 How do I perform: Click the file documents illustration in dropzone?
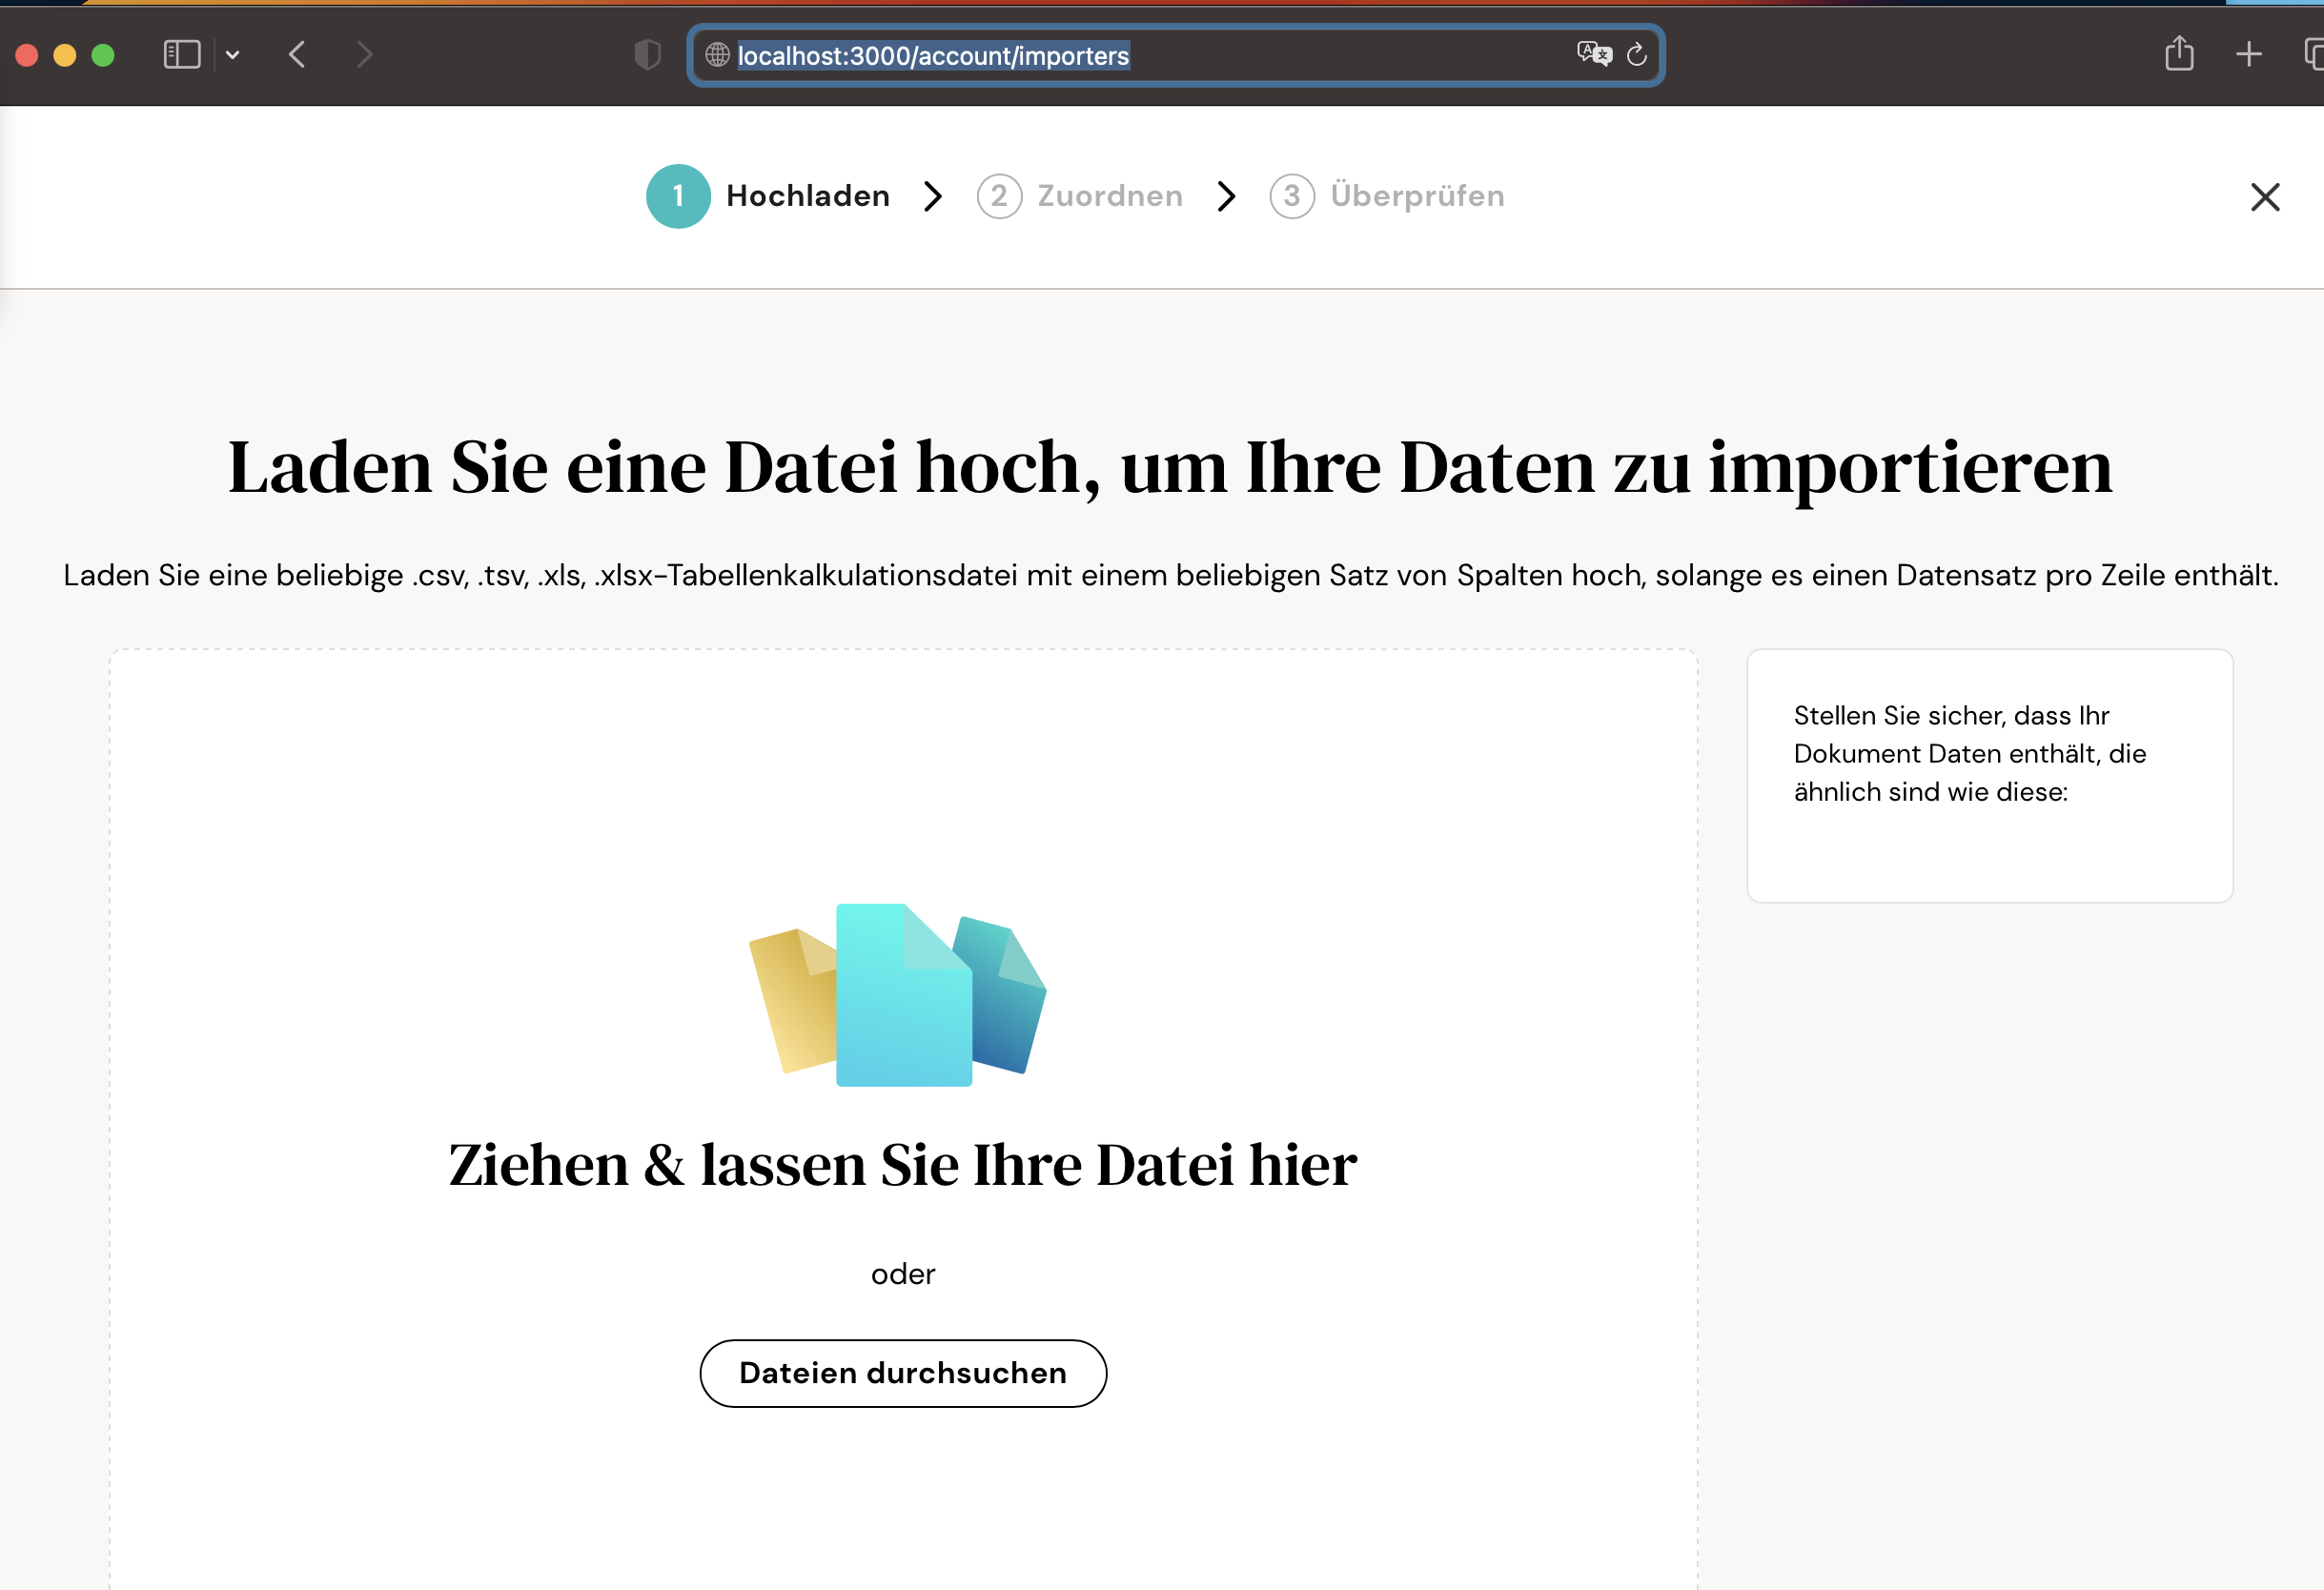[899, 995]
